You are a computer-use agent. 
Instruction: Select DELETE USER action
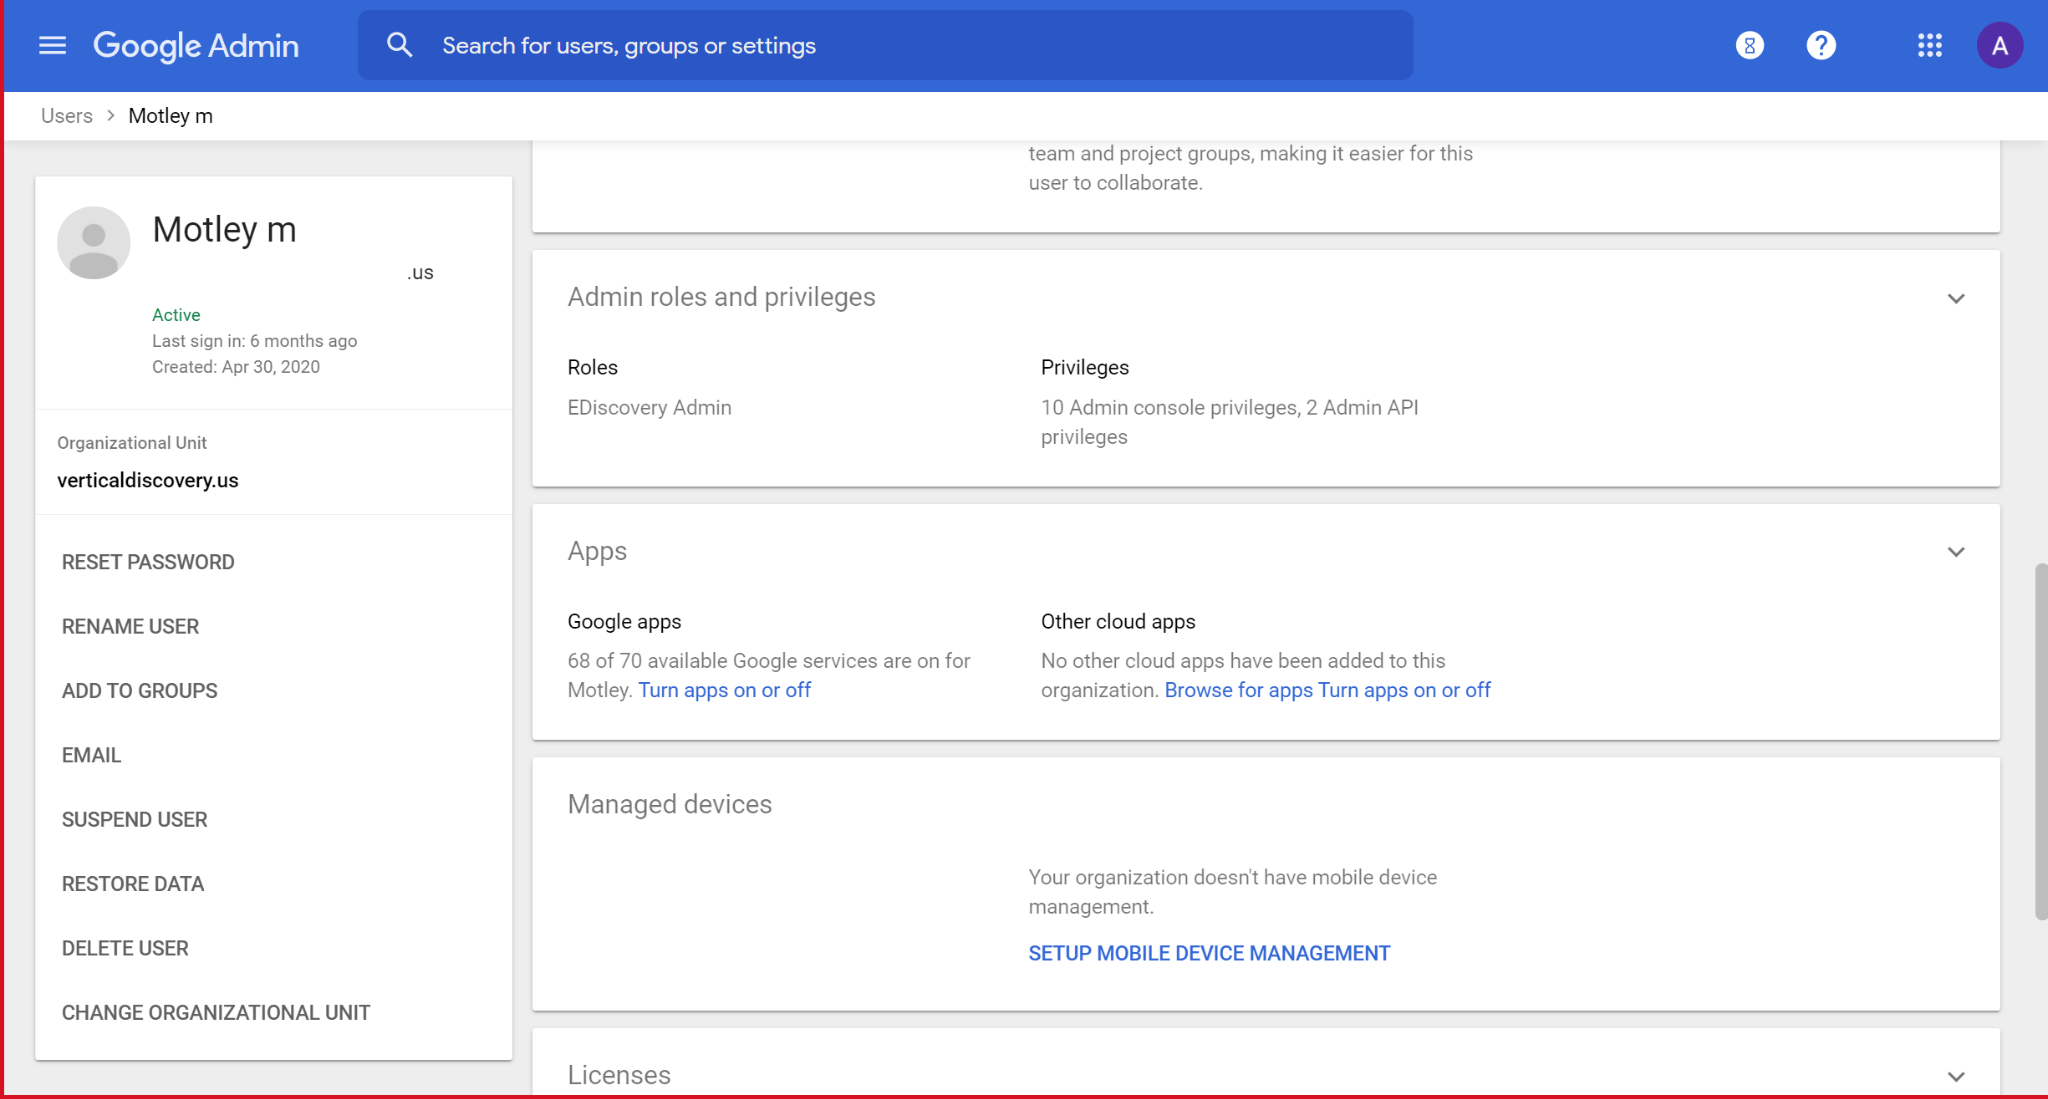125,948
